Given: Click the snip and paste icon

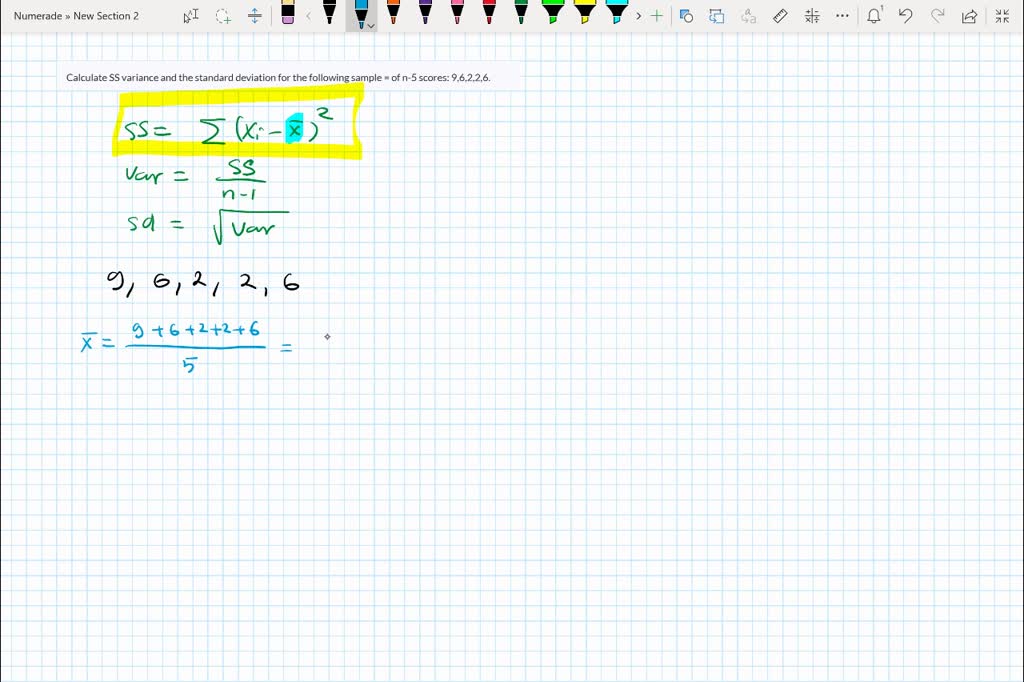Looking at the screenshot, I should click(x=717, y=15).
